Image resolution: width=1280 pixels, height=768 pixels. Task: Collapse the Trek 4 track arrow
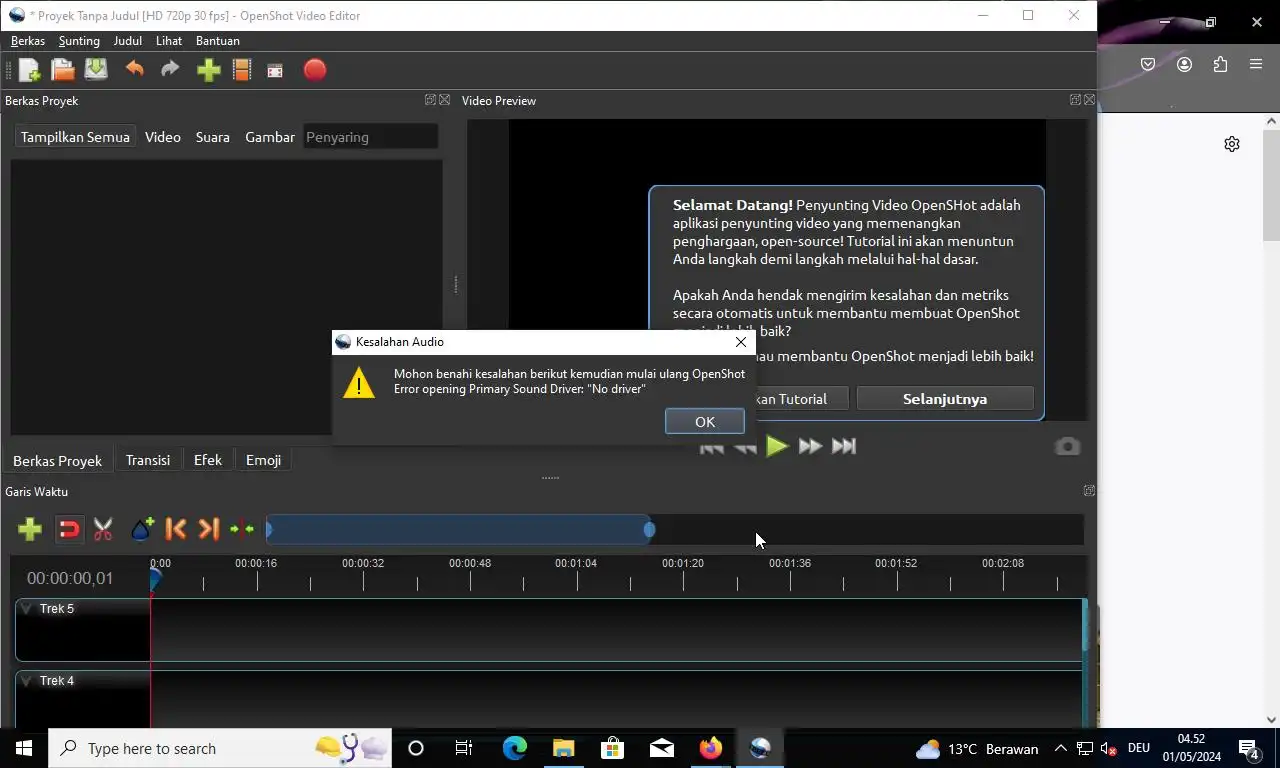(27, 680)
